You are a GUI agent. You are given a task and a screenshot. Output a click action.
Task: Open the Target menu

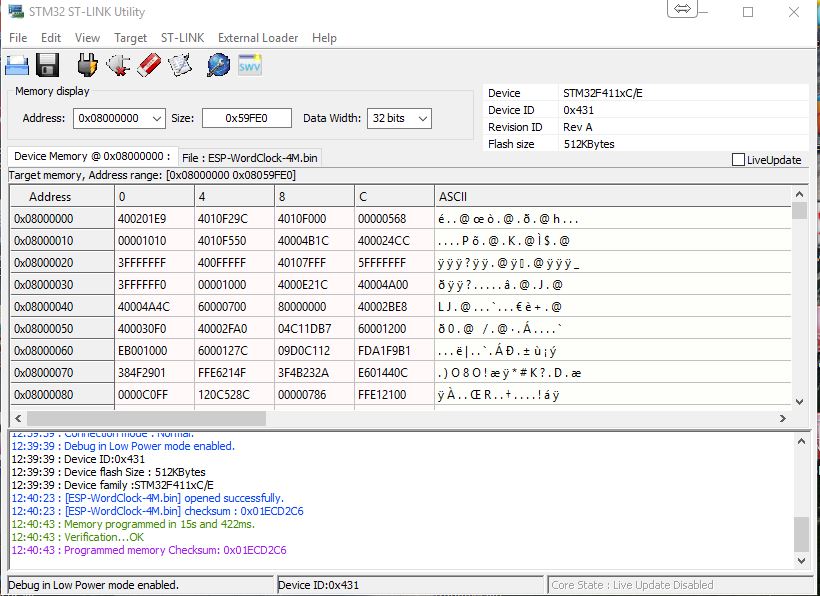(130, 38)
